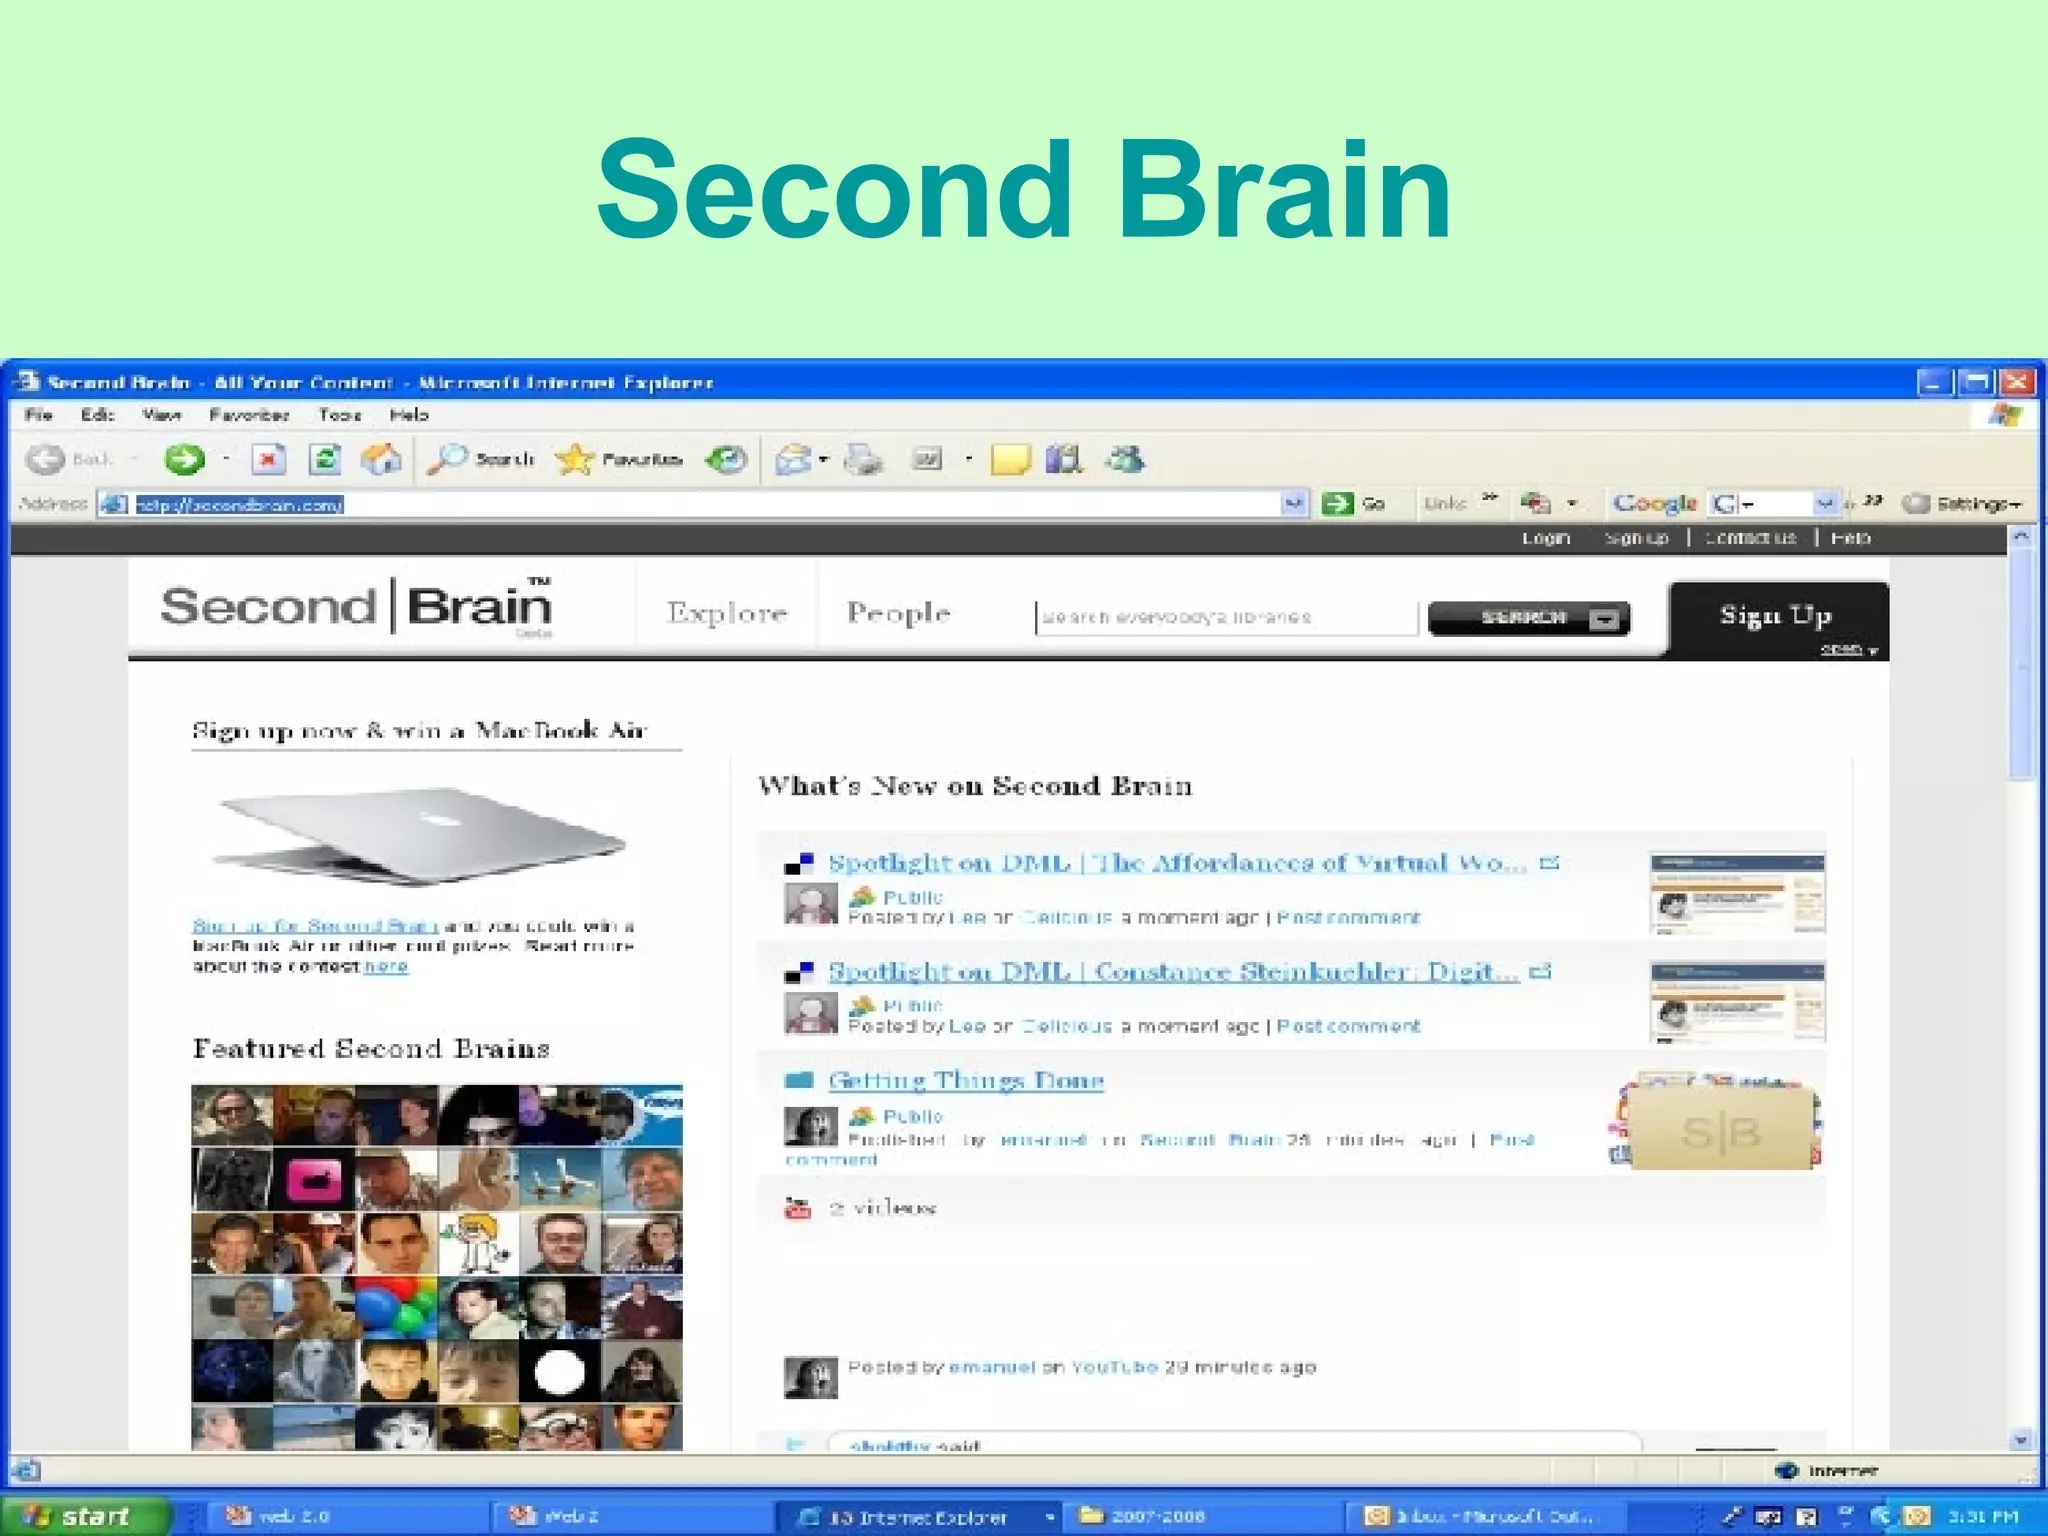Open the Google toolbar search dropdown
Viewport: 2048px width, 1536px height.
tap(1825, 503)
